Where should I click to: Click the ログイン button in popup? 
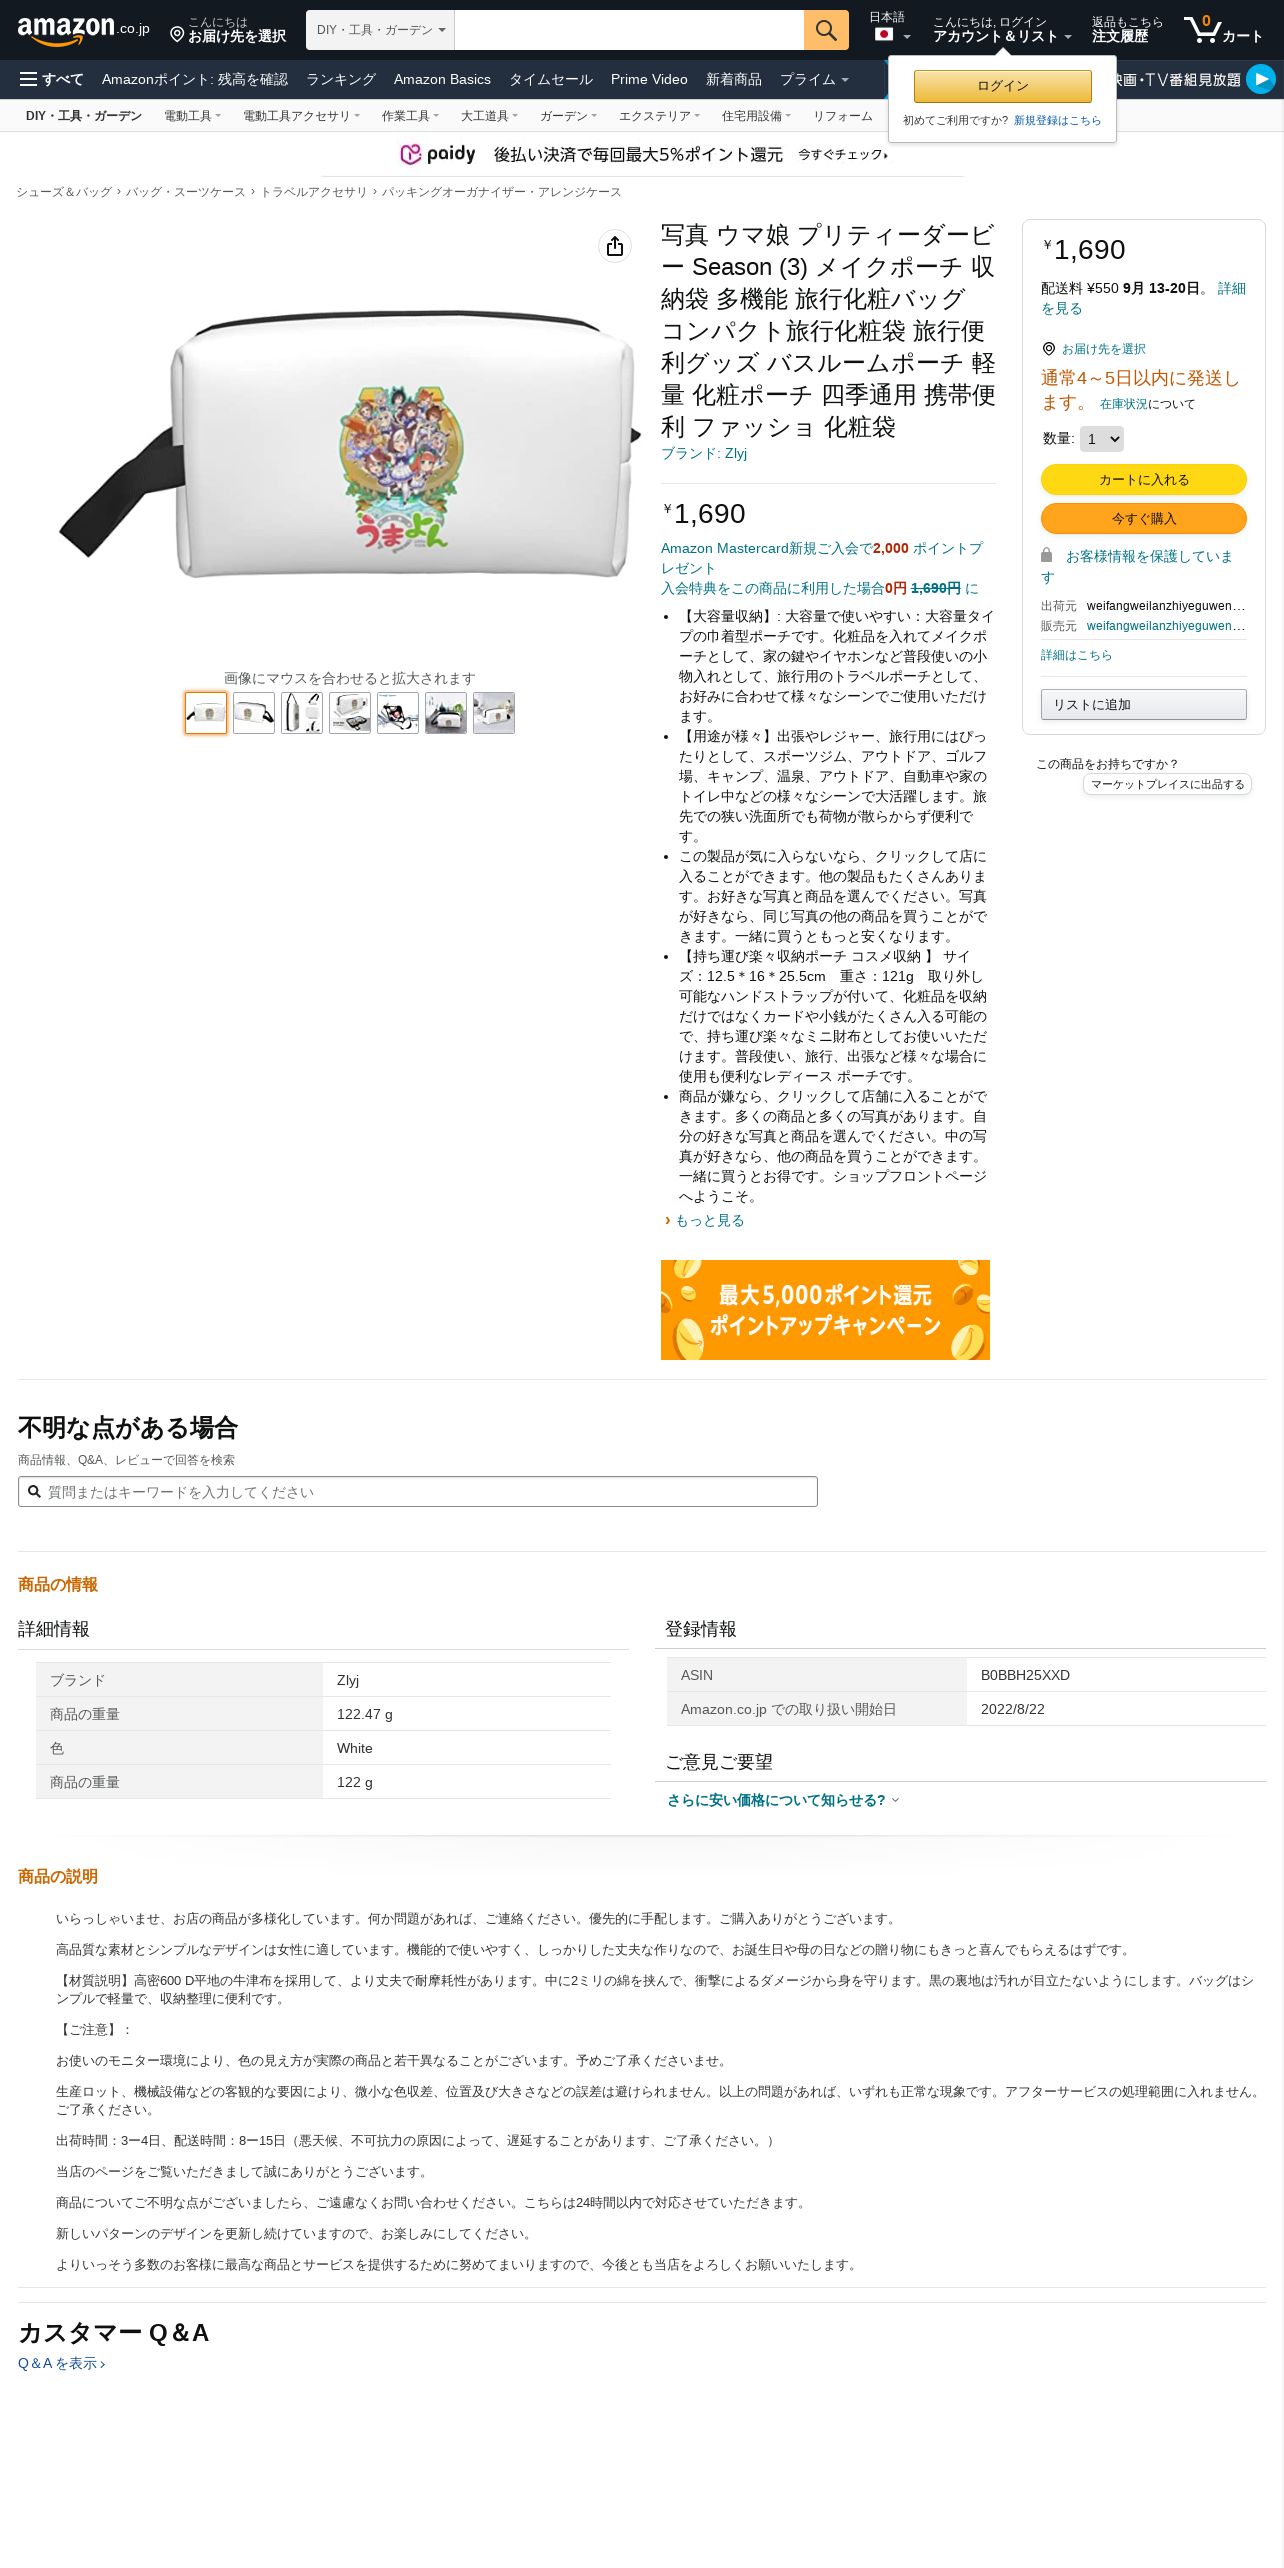pos(1003,86)
